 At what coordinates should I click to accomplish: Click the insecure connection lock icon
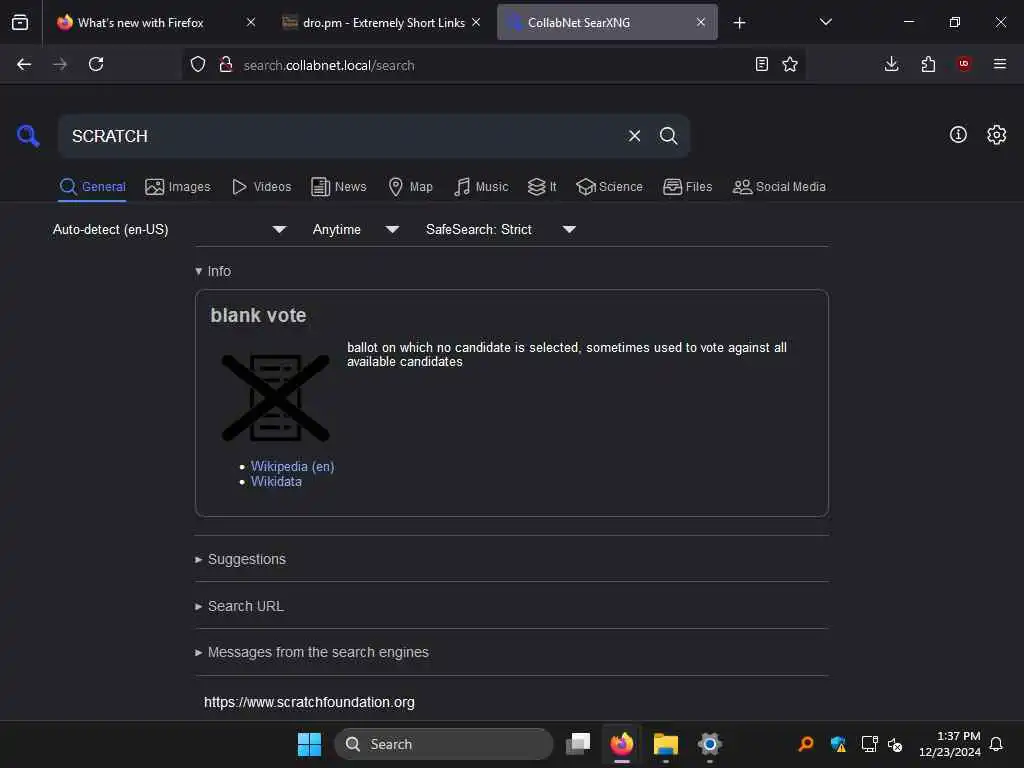tap(226, 64)
